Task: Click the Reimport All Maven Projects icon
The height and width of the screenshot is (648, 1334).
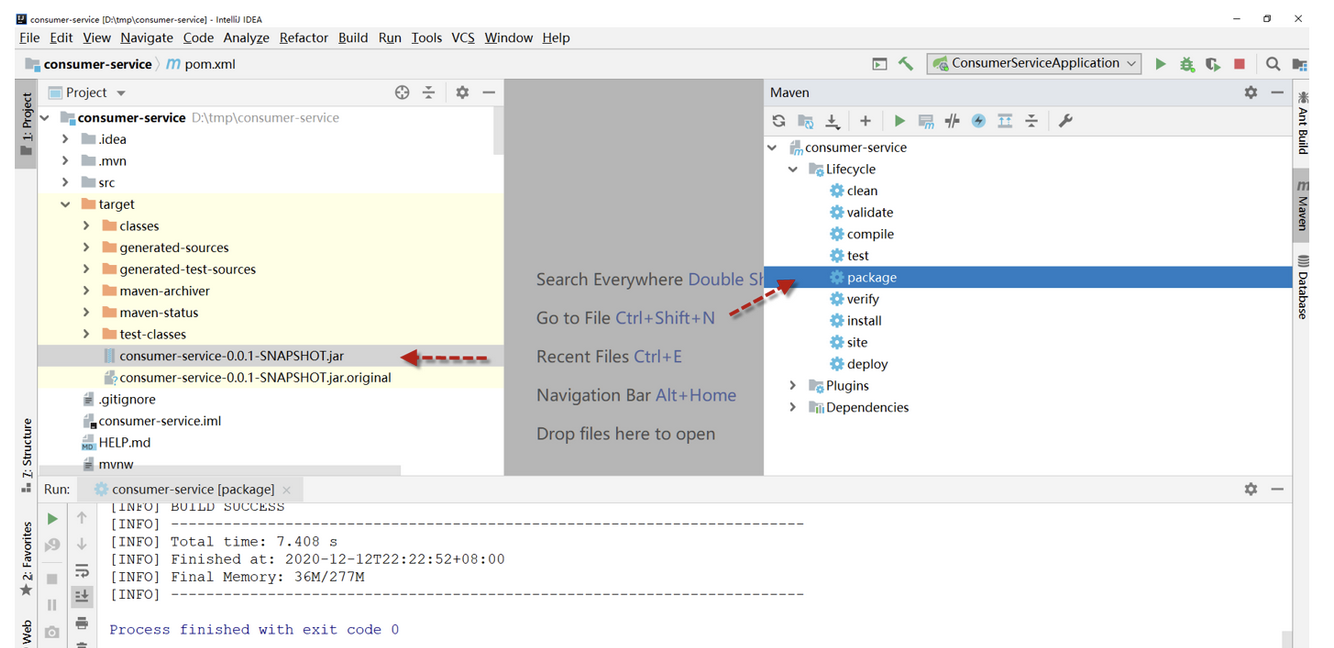Action: [x=779, y=121]
